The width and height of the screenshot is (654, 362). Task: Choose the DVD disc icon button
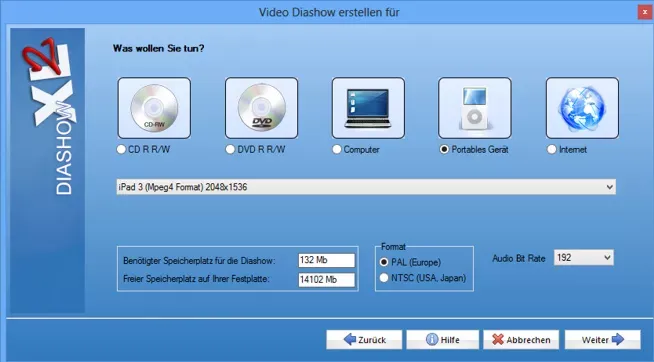click(262, 108)
